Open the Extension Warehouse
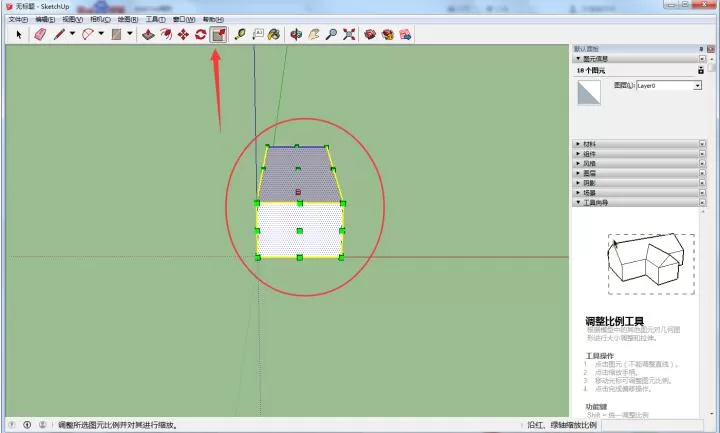Image resolution: width=720 pixels, height=433 pixels. tap(388, 34)
